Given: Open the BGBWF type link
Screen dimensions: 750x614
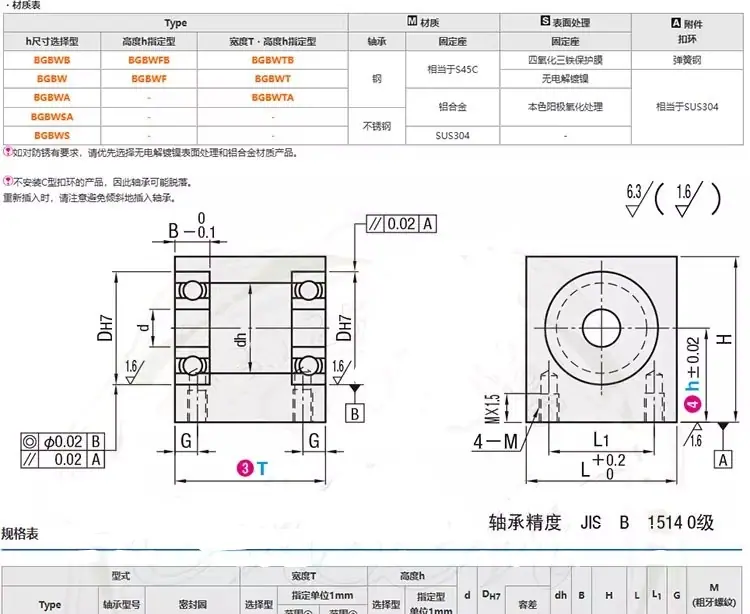Looking at the screenshot, I should pyautogui.click(x=149, y=79).
